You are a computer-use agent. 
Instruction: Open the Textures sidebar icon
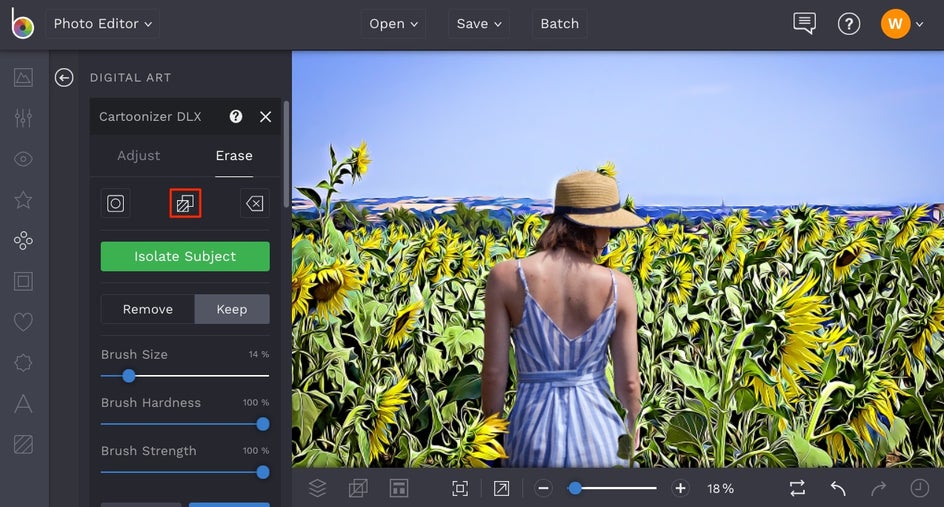(x=23, y=444)
